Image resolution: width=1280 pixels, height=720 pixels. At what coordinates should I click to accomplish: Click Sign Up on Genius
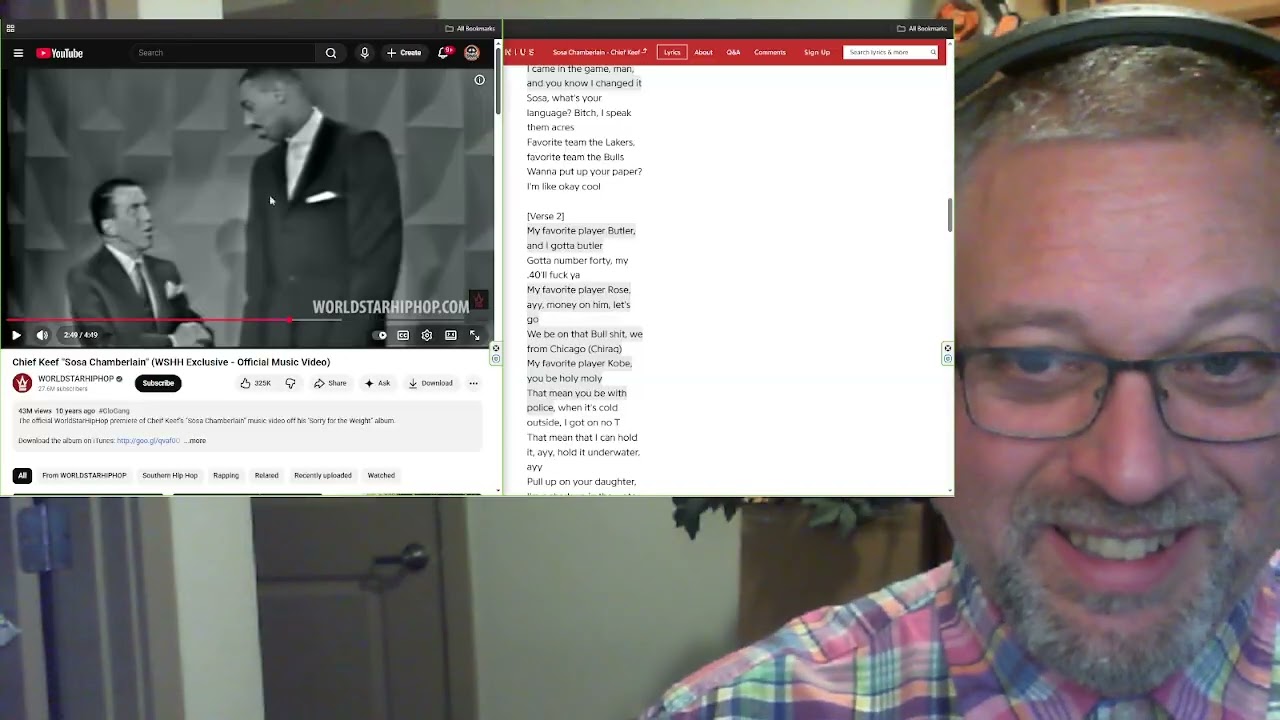pos(817,52)
